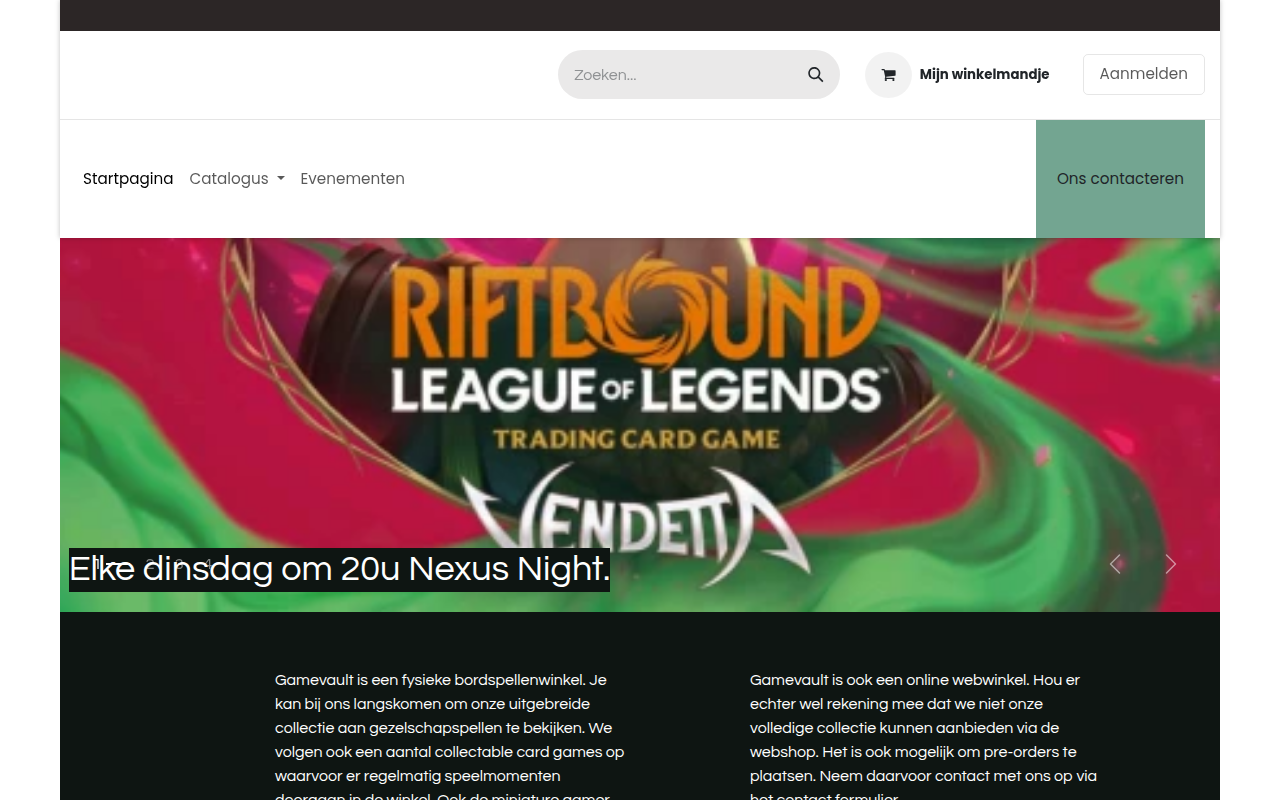
Task: Open the Startpagina menu item
Action: [128, 179]
